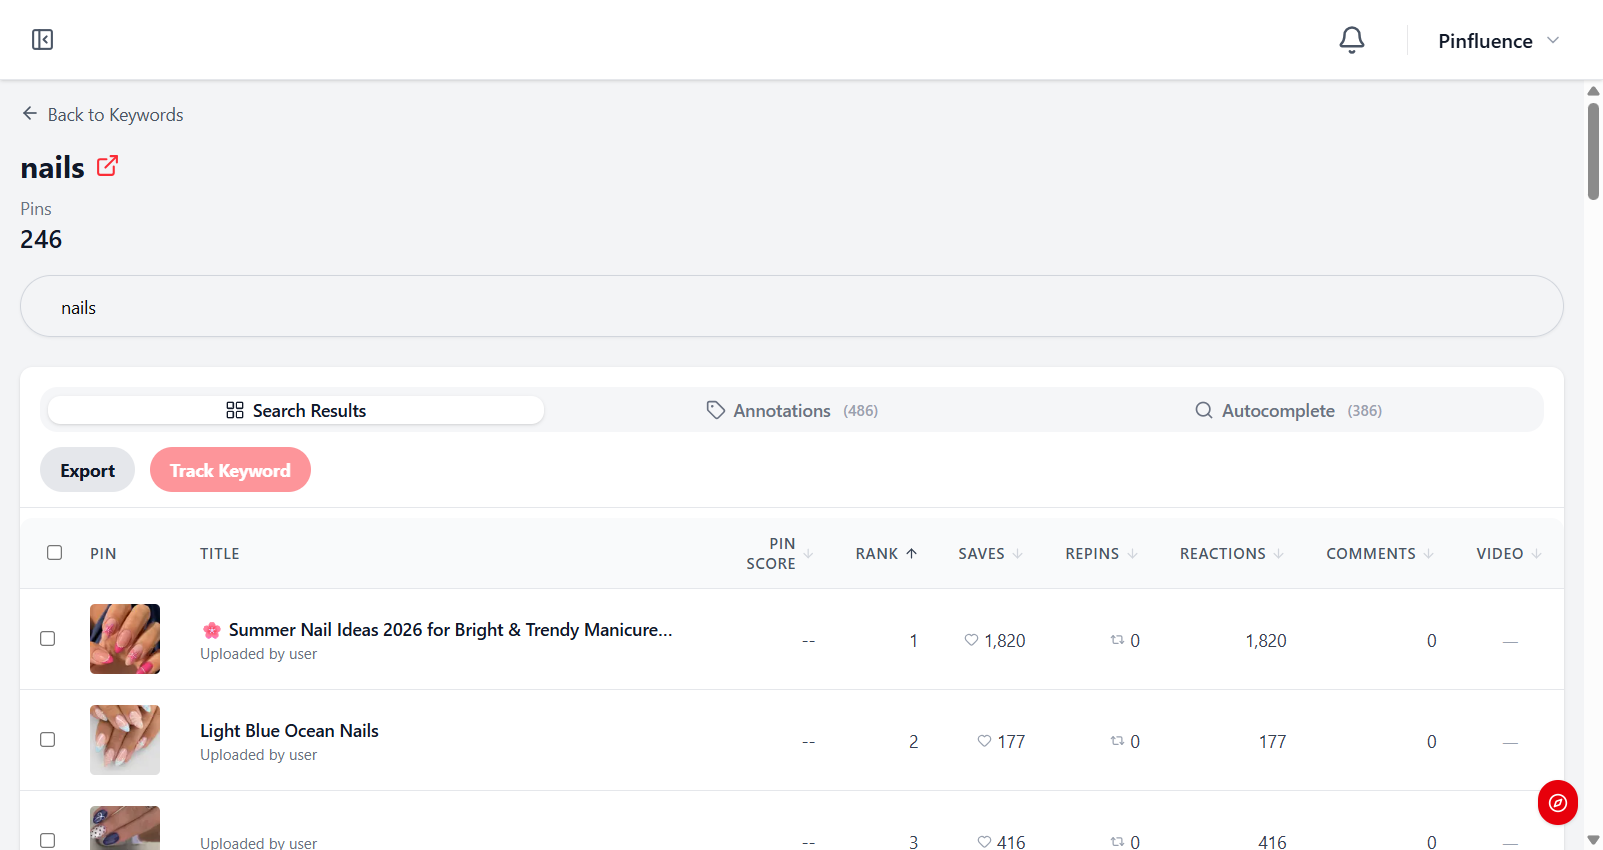Select the rank 3 row checkbox
The width and height of the screenshot is (1603, 850).
click(47, 841)
